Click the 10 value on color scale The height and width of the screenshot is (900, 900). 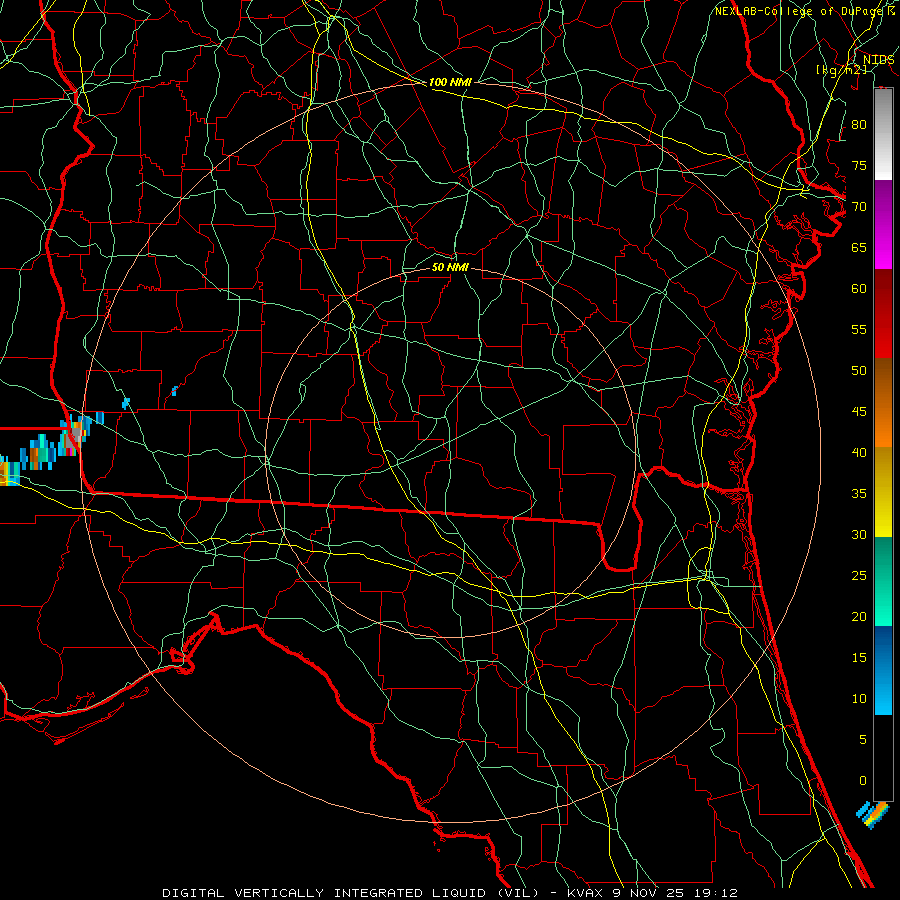coord(859,699)
